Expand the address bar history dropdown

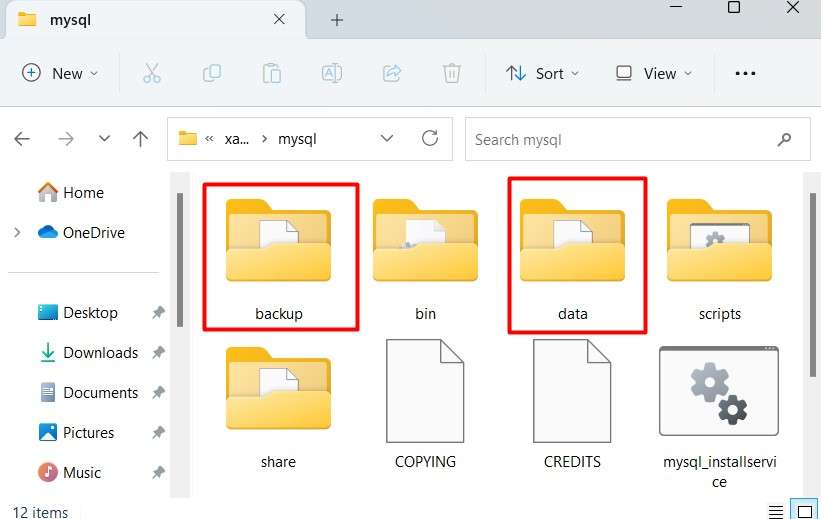[387, 138]
